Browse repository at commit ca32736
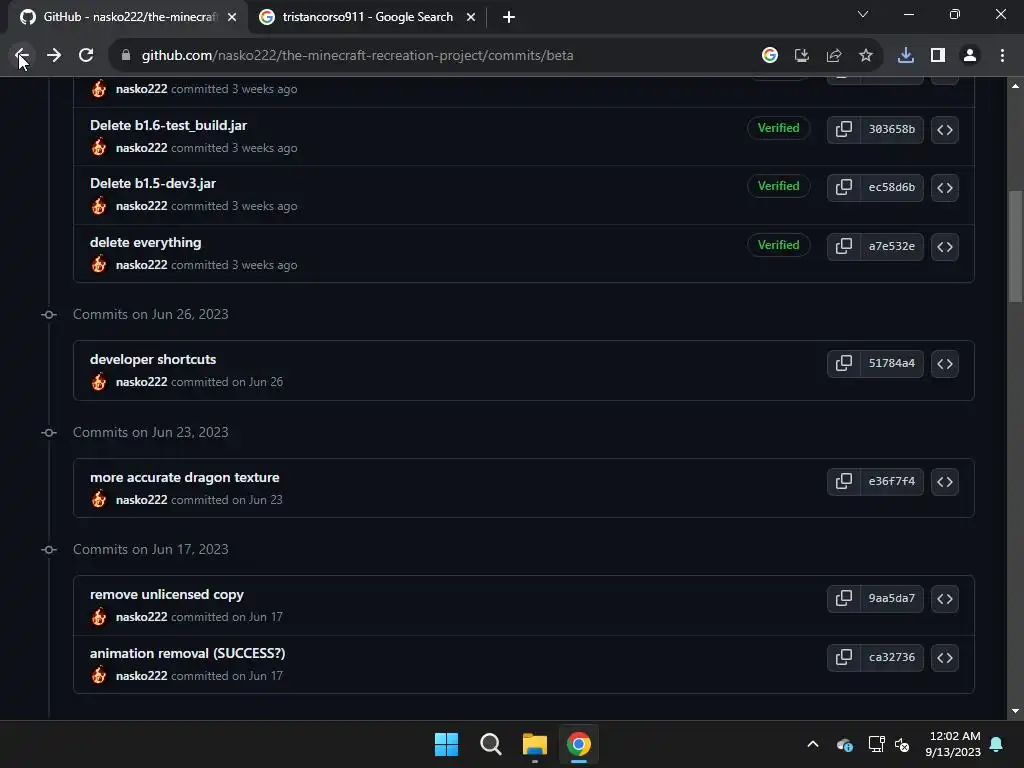1024x768 pixels. [944, 658]
